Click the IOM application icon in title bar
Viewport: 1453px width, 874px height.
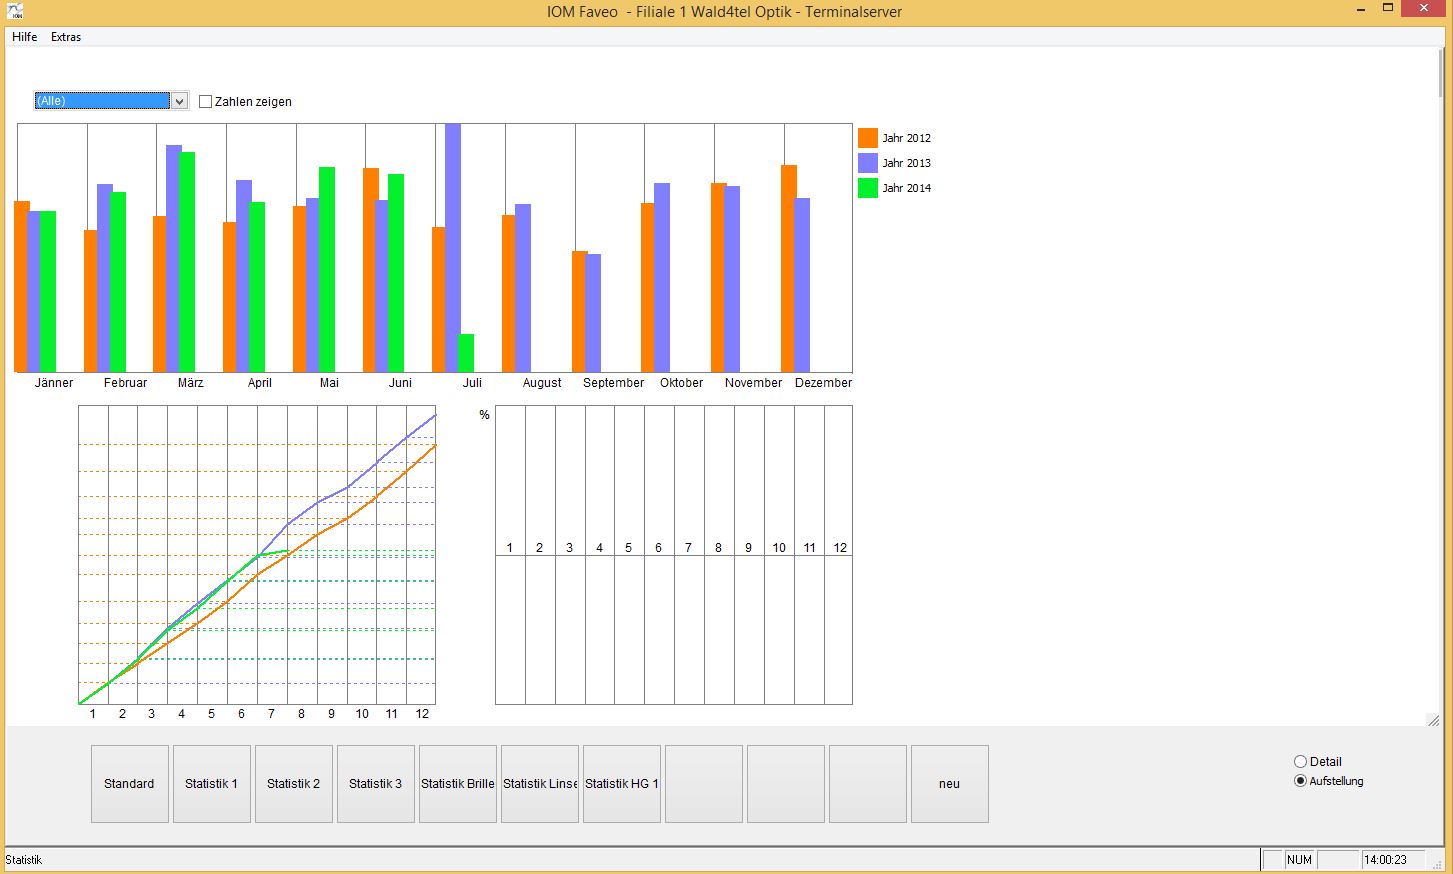tap(14, 12)
